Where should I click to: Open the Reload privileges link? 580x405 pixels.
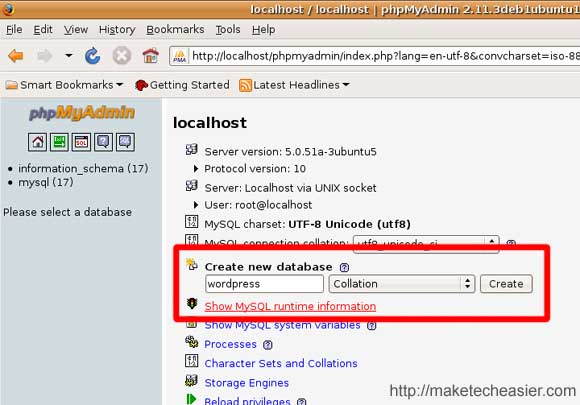tap(247, 401)
